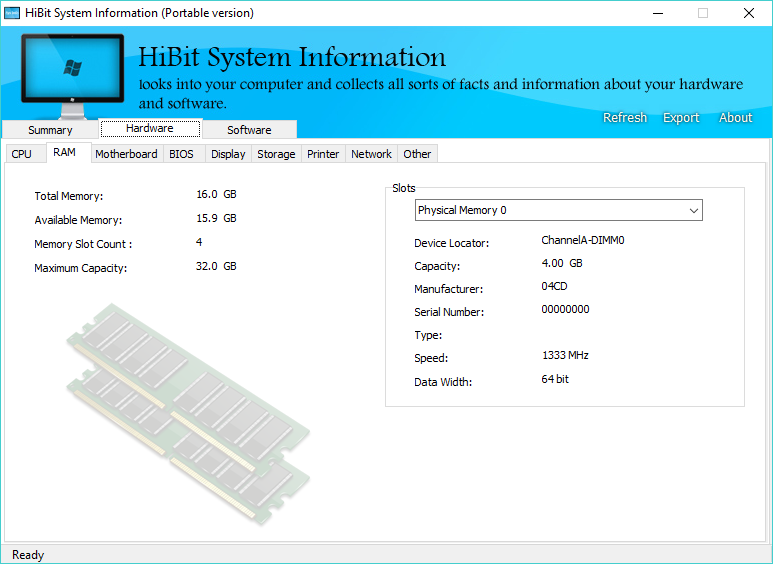Viewport: 773px width, 564px height.
Task: Click the Refresh link
Action: [x=625, y=117]
